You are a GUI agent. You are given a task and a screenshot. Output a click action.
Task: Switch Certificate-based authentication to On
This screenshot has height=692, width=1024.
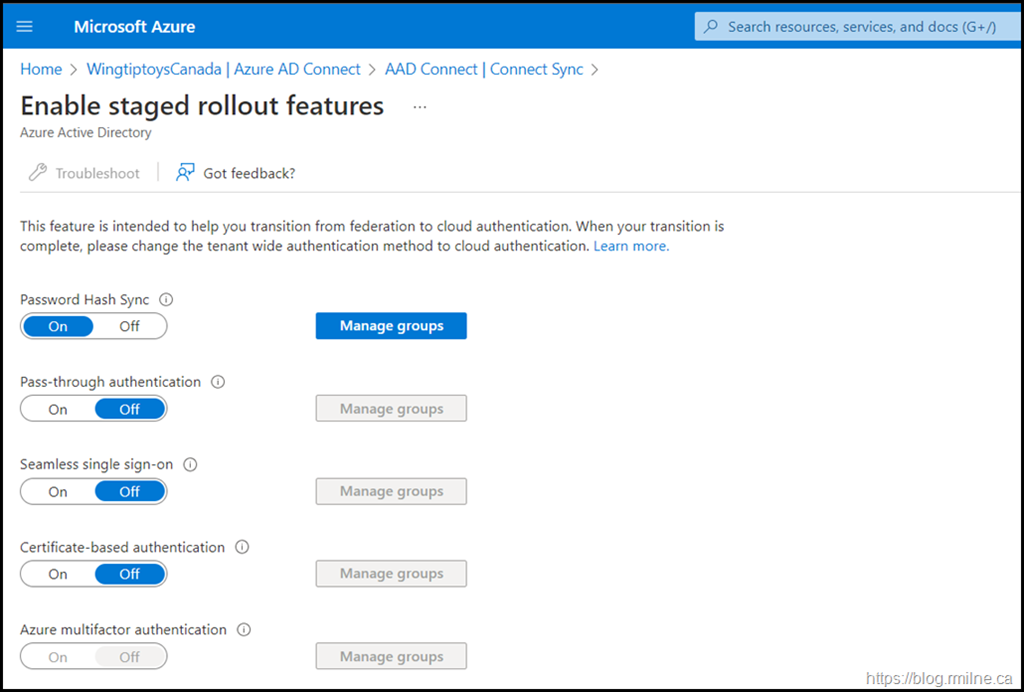pos(58,574)
